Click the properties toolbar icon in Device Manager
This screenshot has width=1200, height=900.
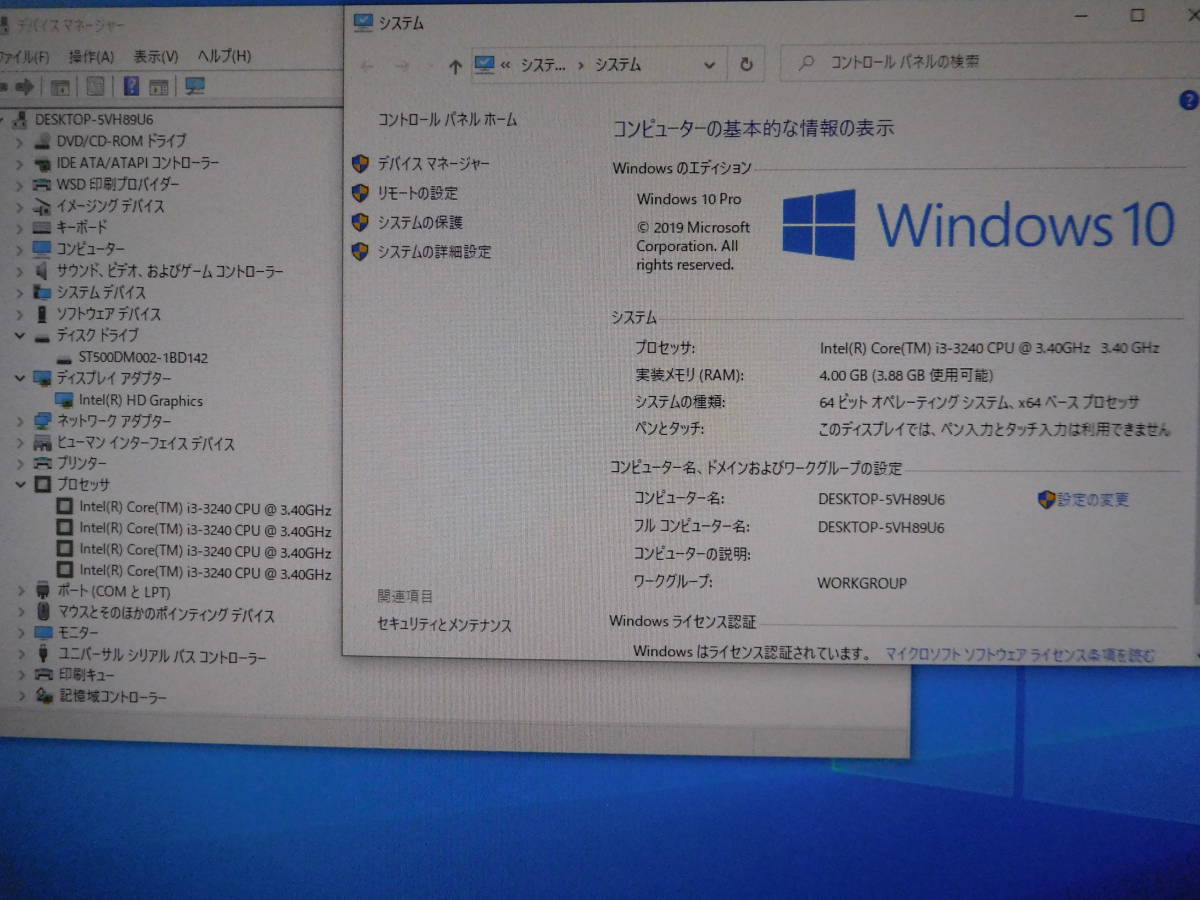click(95, 87)
